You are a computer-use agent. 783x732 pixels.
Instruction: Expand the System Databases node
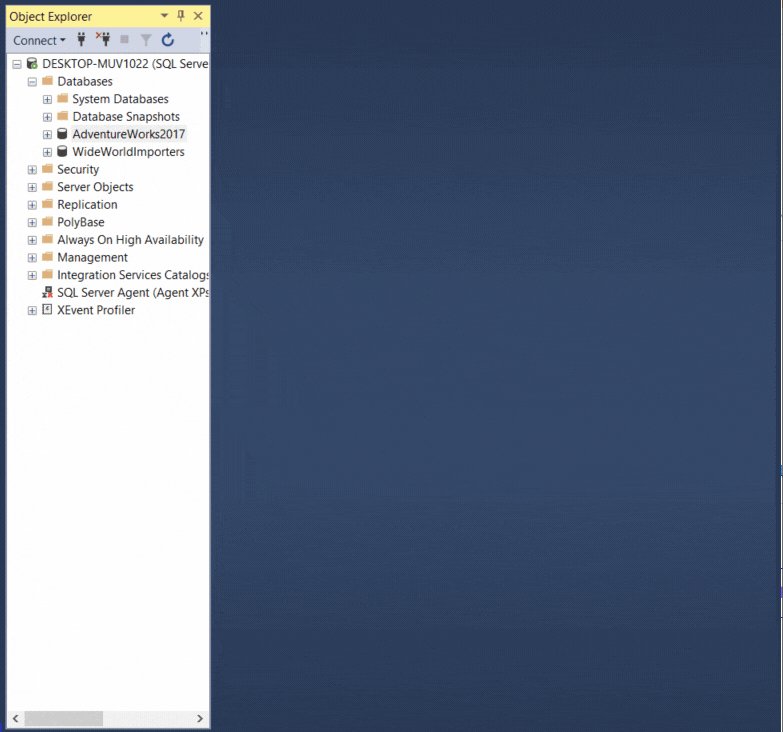click(x=47, y=99)
